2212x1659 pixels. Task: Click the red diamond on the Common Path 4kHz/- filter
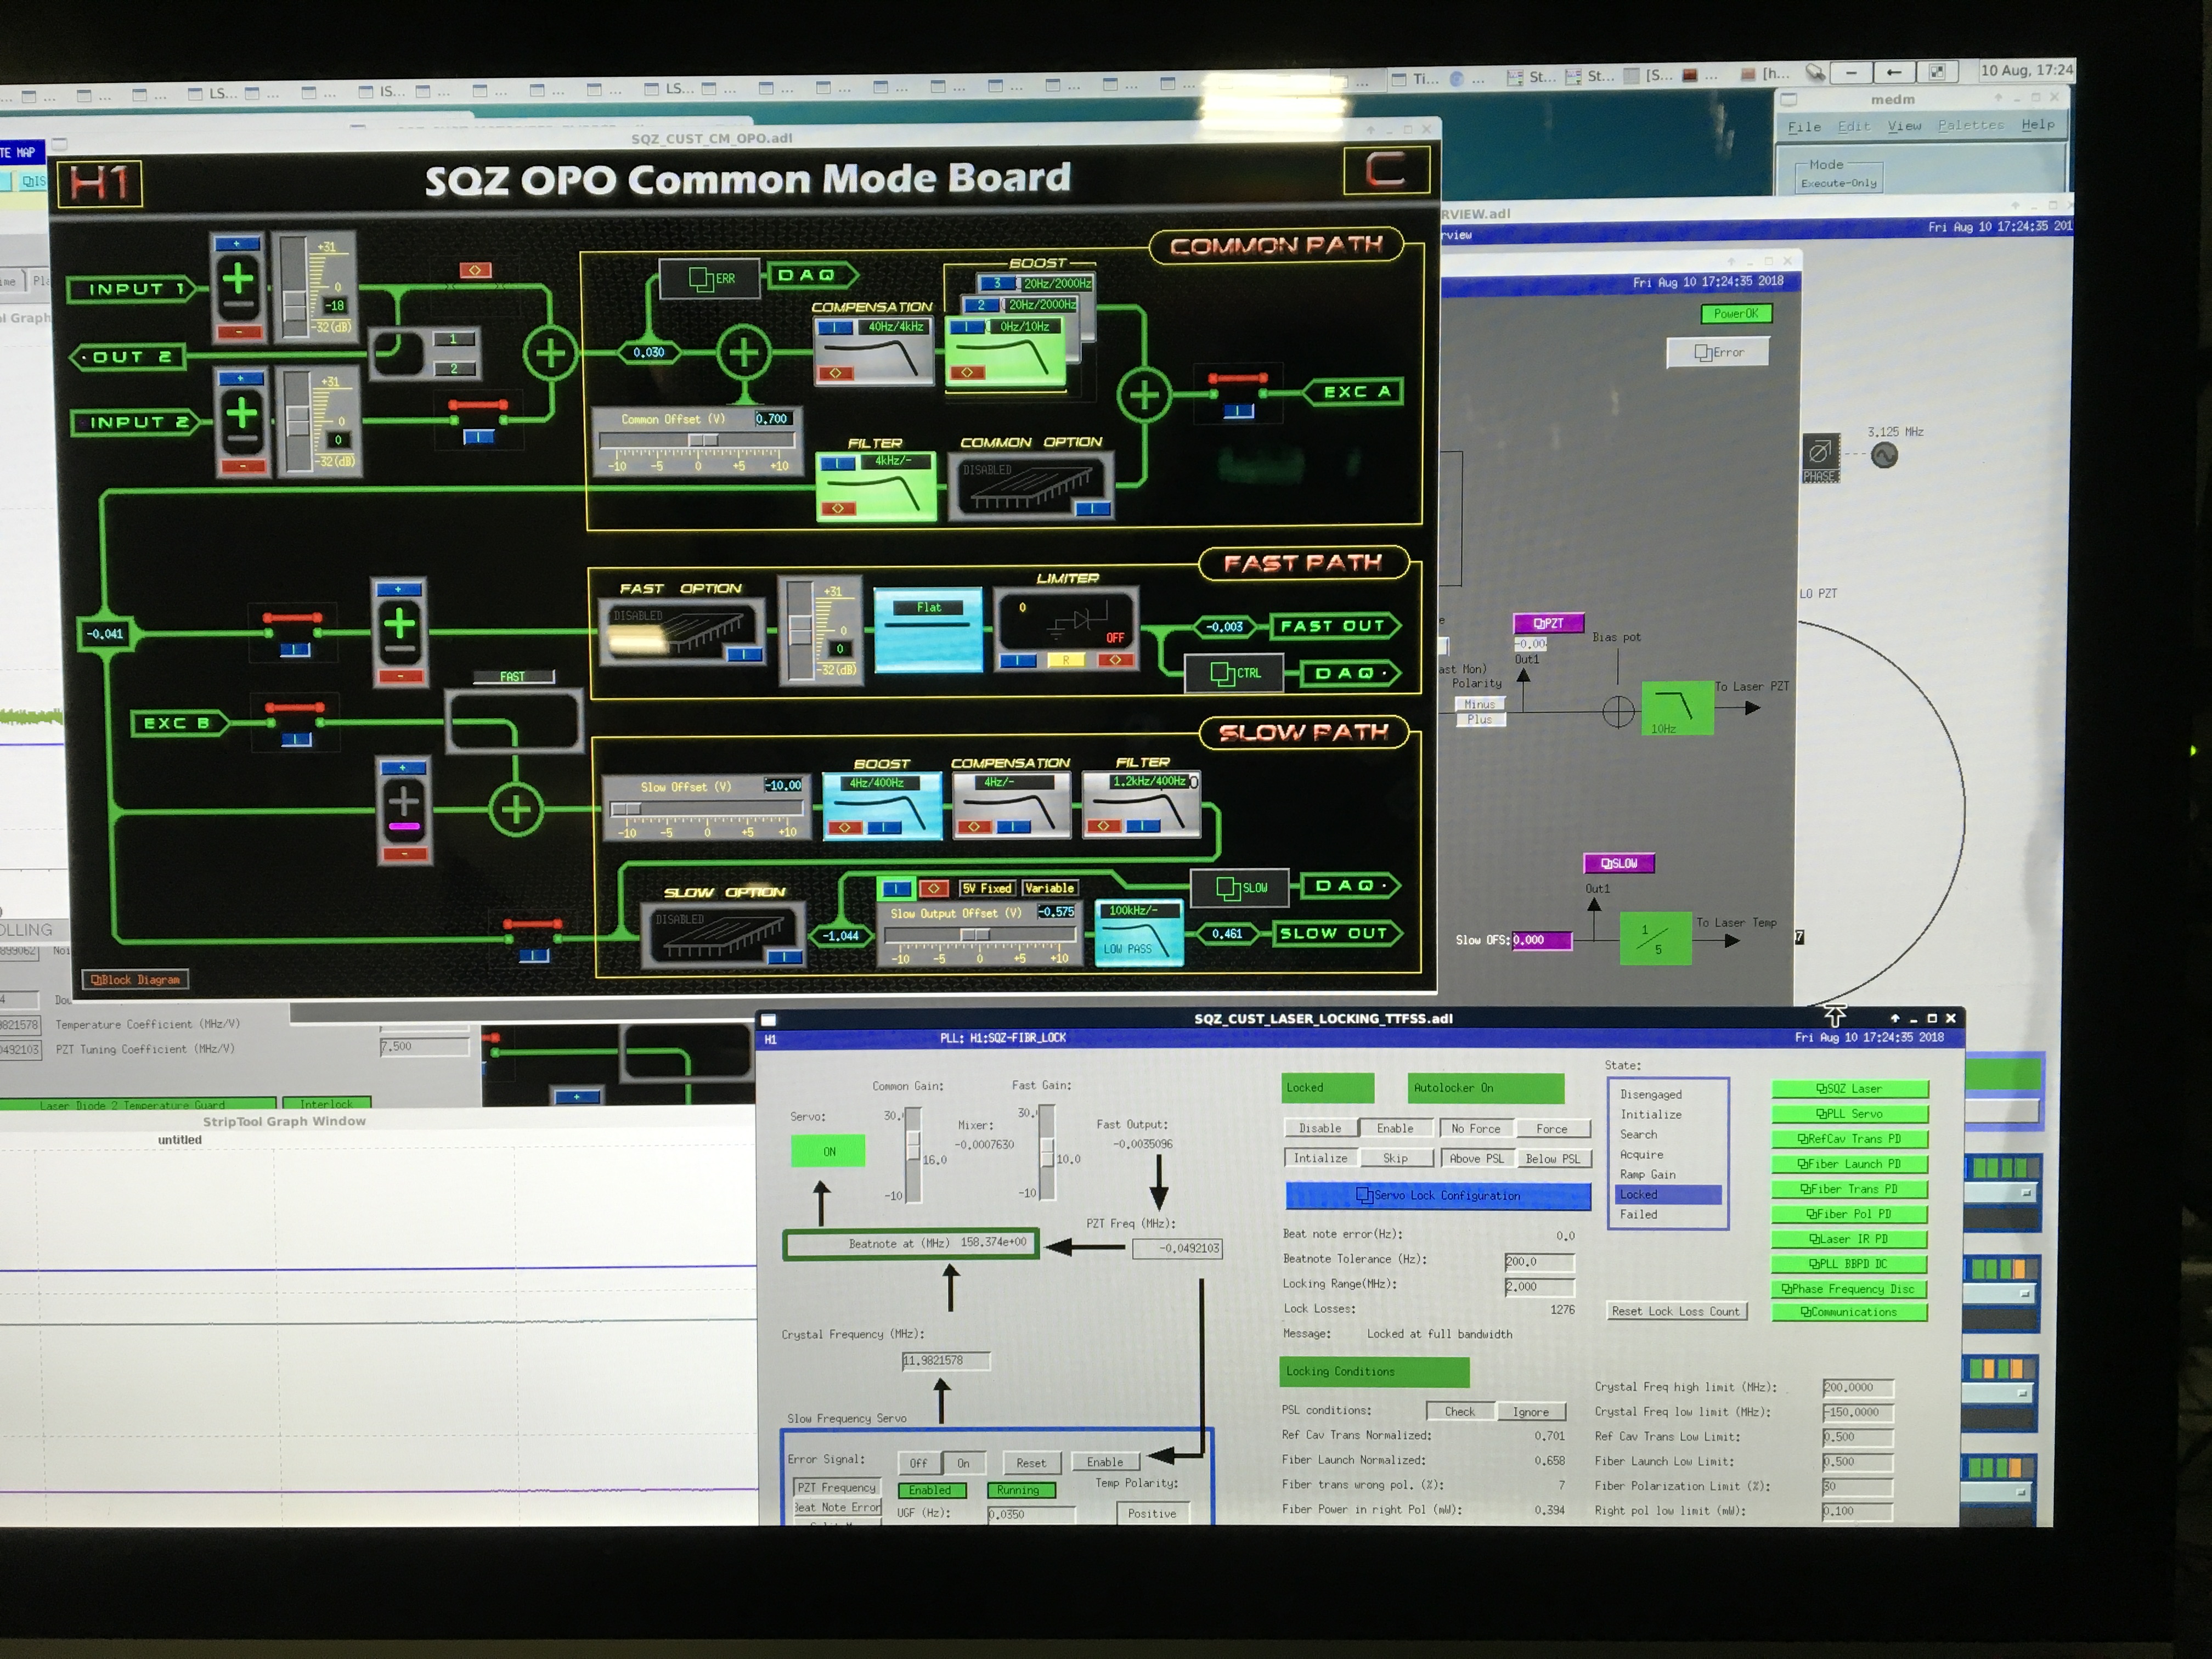838,508
